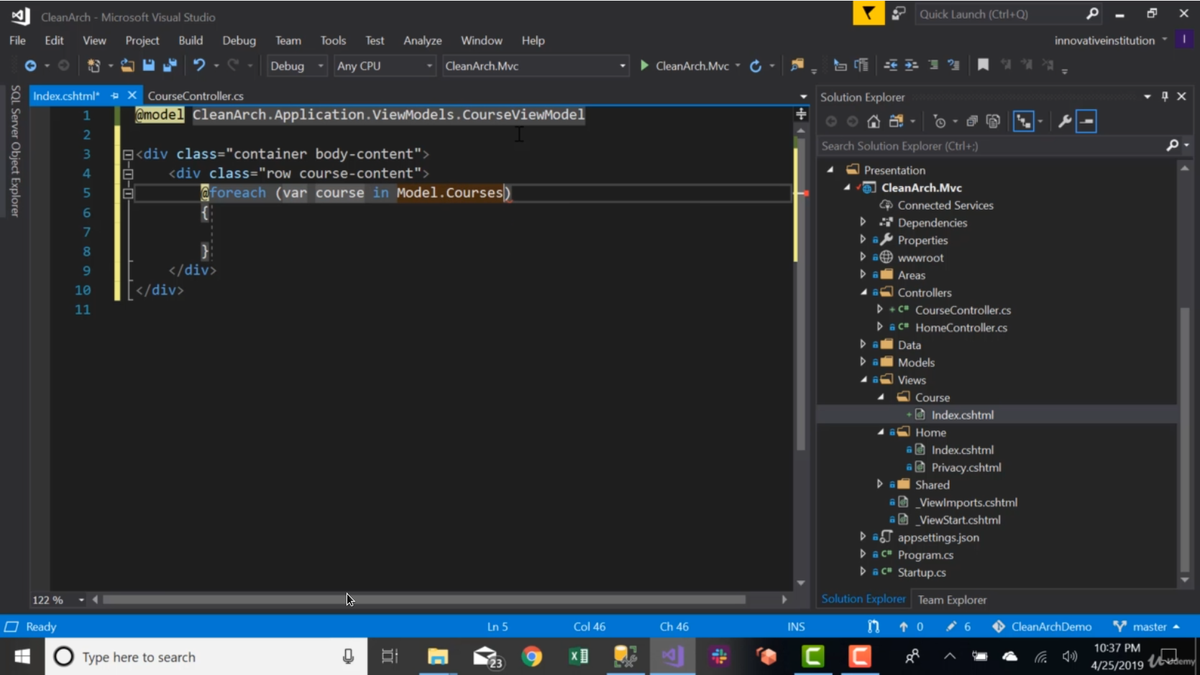Open Solution Explorer window options dropdown arrow
The image size is (1200, 675).
click(1147, 97)
